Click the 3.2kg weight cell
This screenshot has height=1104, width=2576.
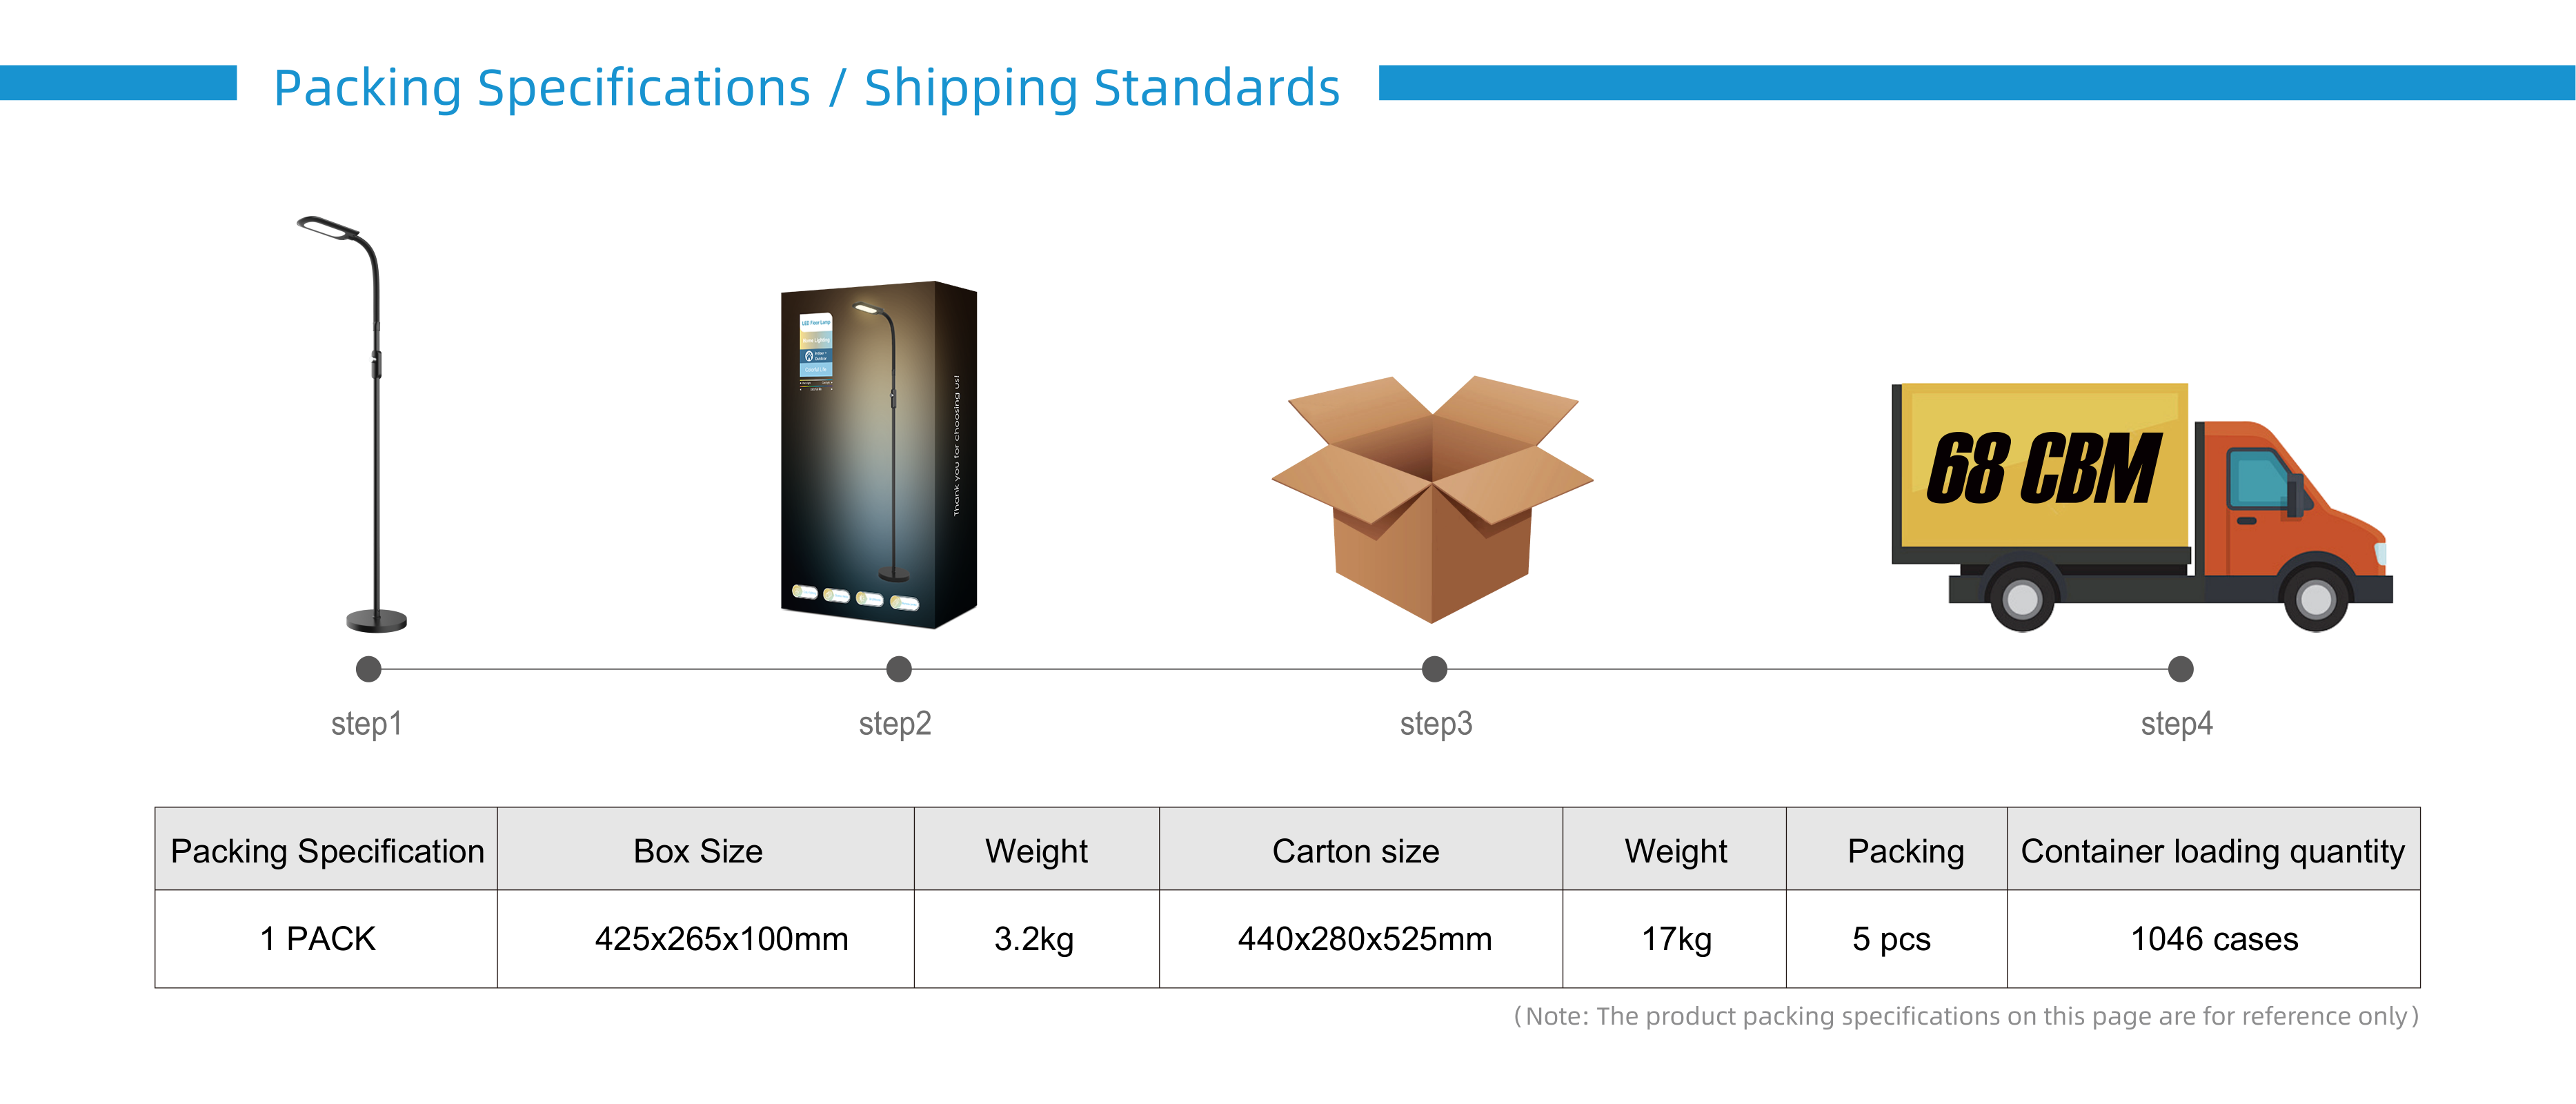click(x=1034, y=939)
